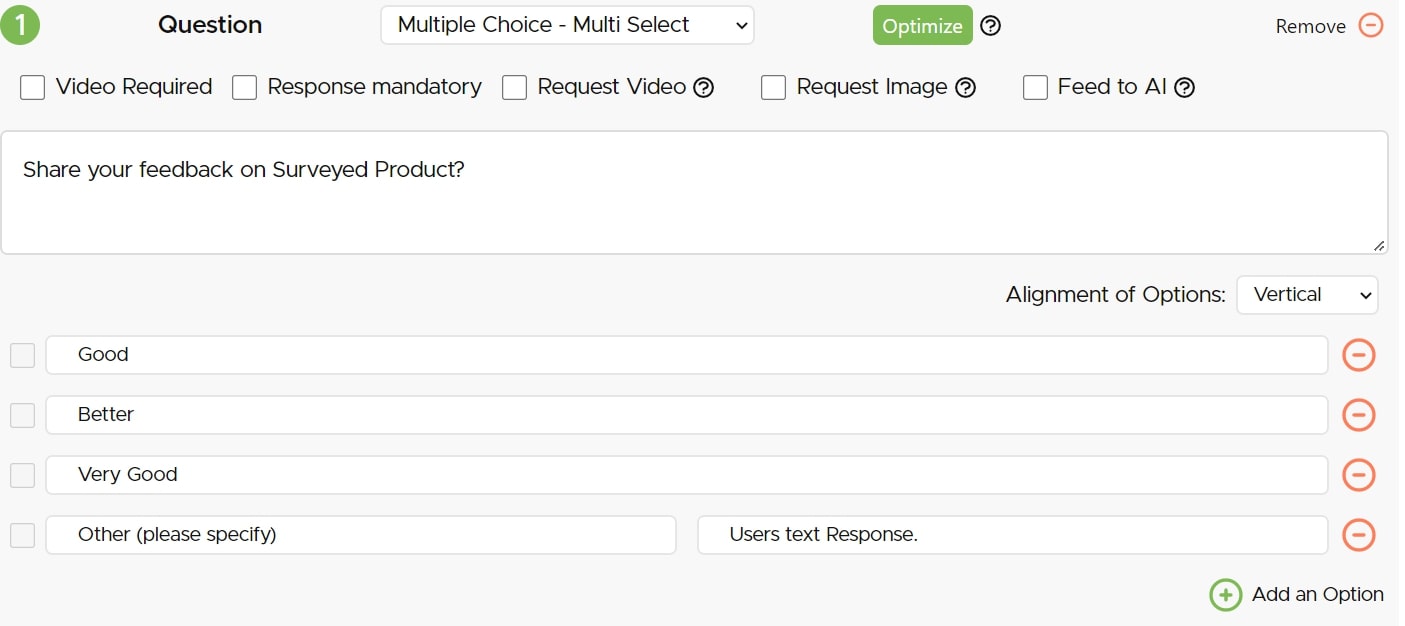Remove the "Very Good" option
The image size is (1405, 626).
tap(1358, 475)
